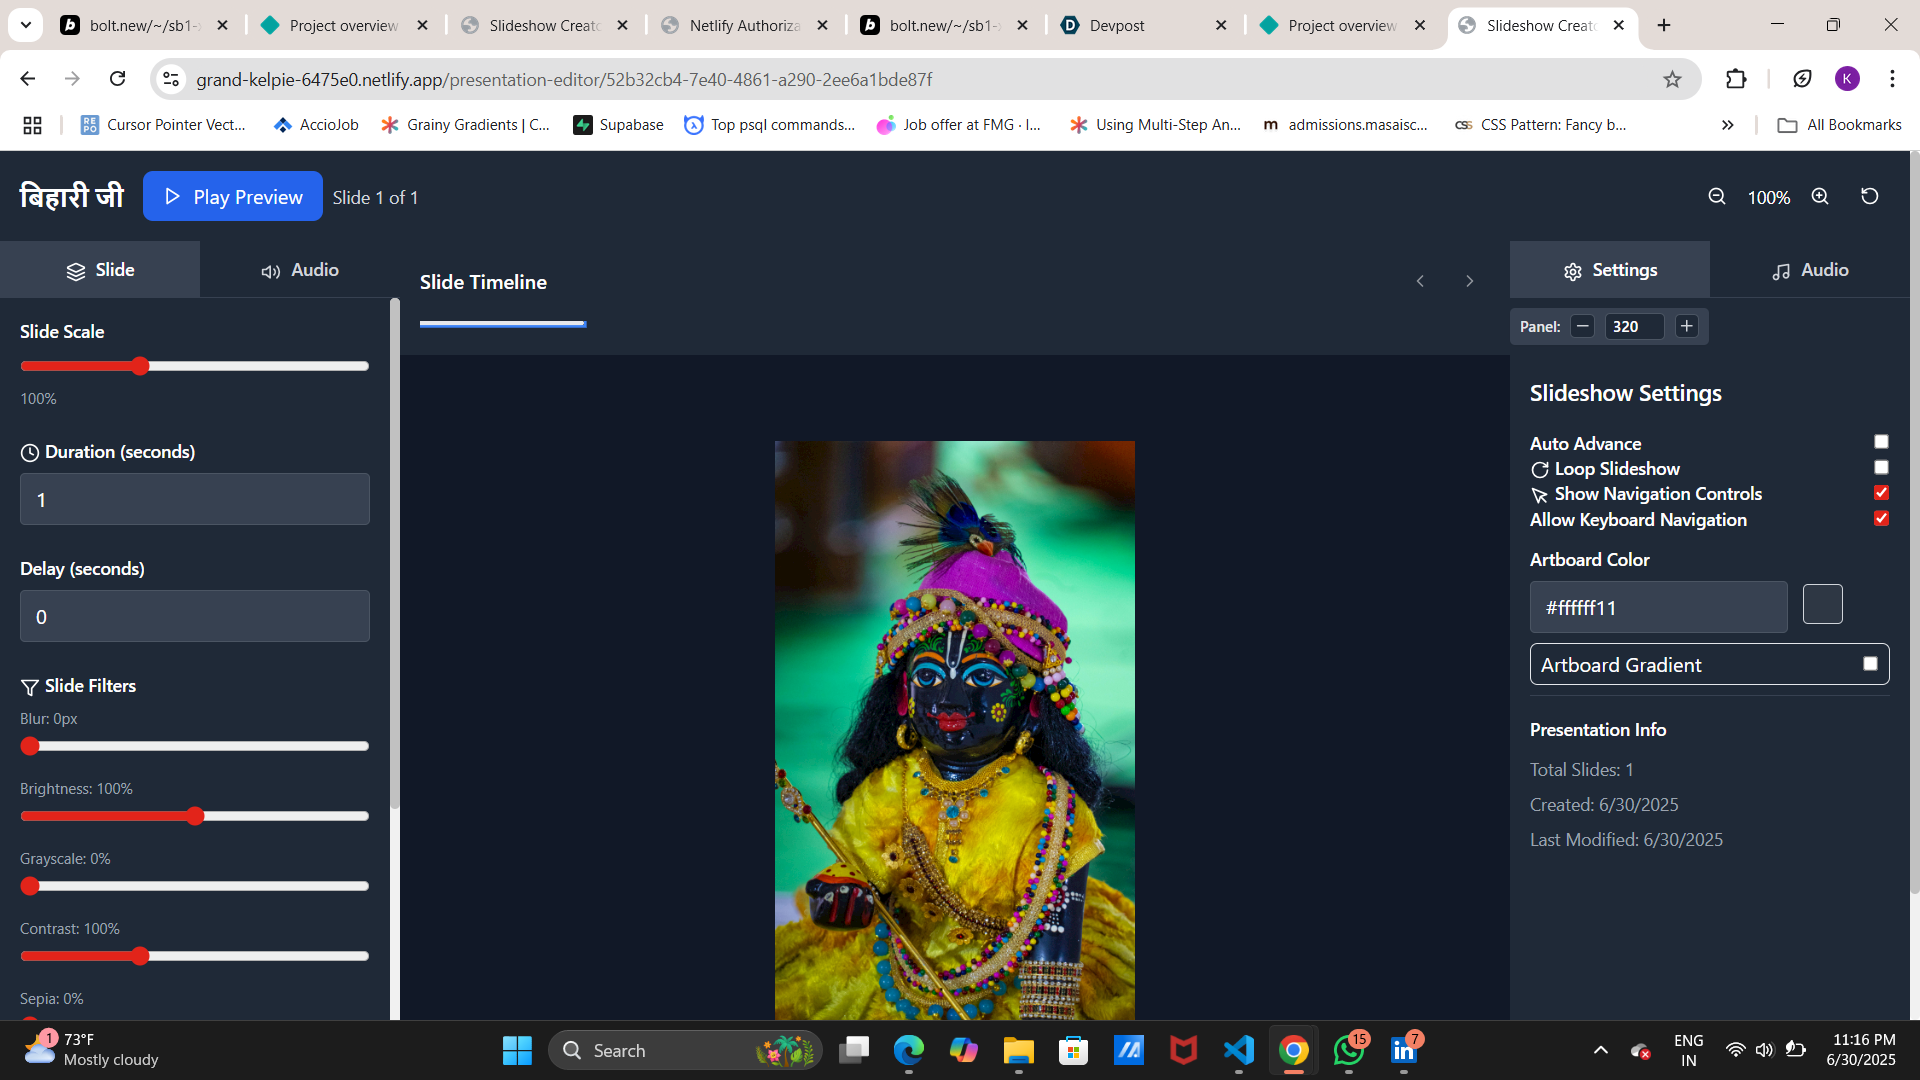Viewport: 1920px width, 1080px height.
Task: Go to previous slide timeline arrow
Action: point(1420,281)
